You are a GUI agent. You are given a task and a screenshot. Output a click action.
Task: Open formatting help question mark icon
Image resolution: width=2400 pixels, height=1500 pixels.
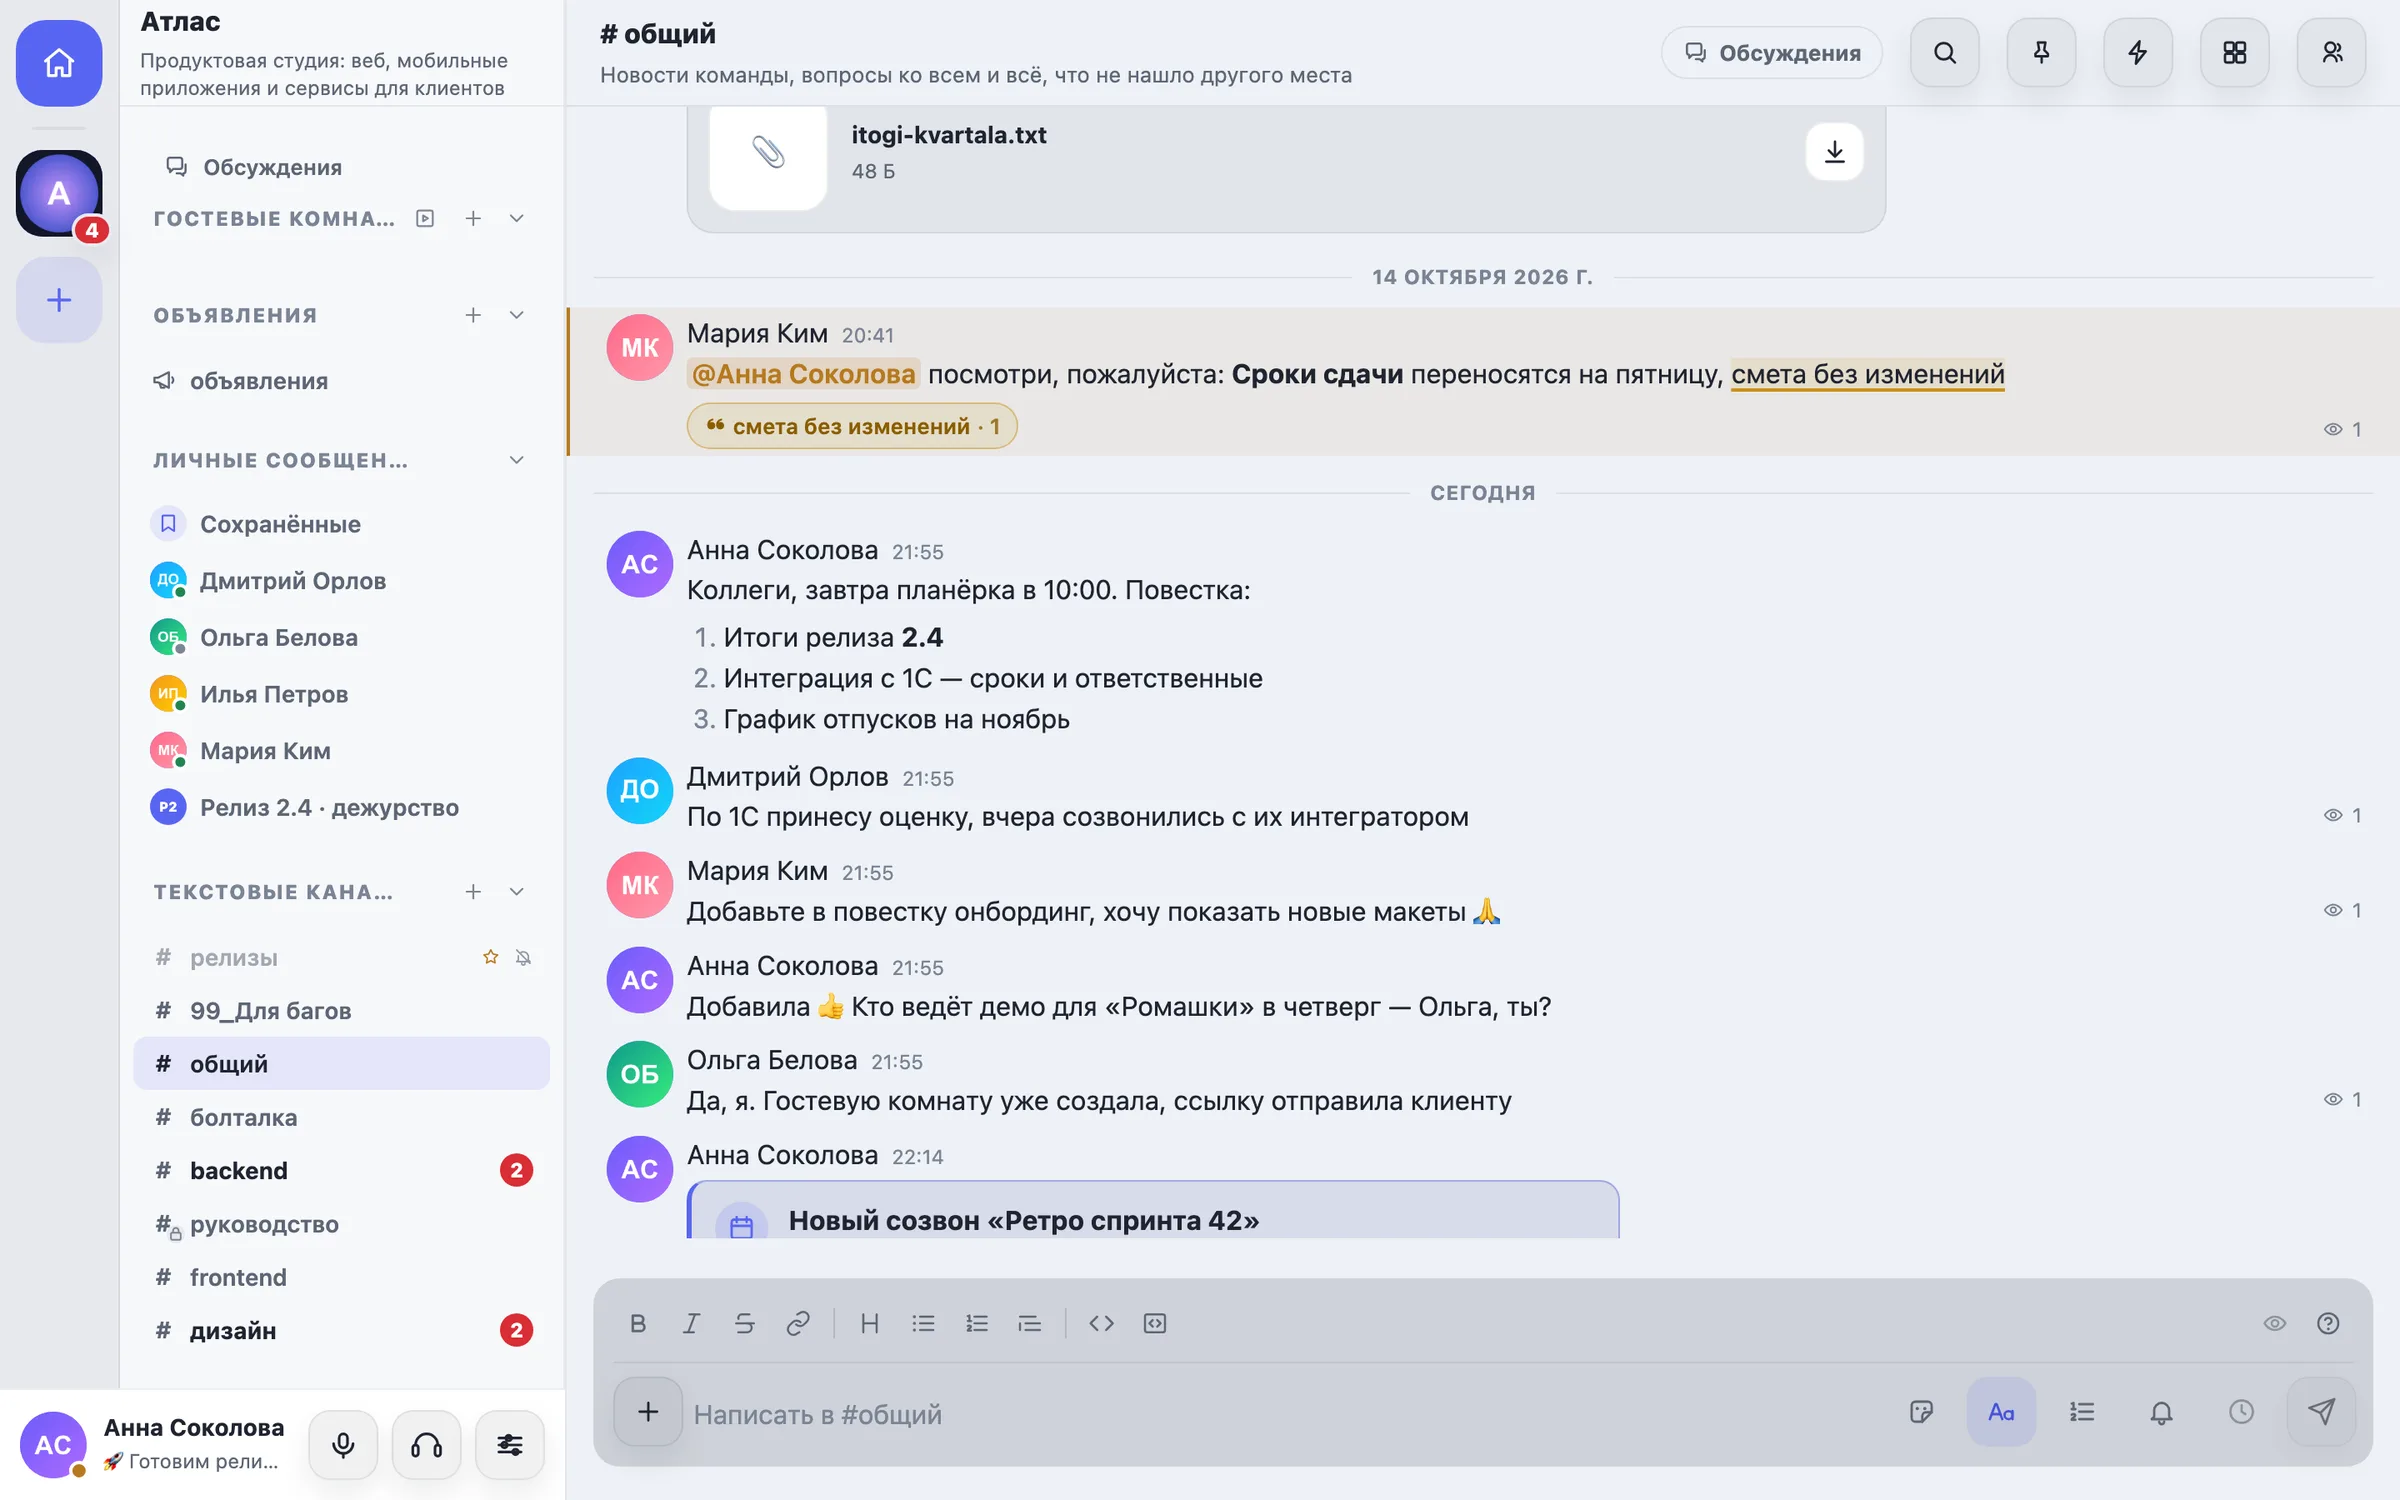2328,1323
